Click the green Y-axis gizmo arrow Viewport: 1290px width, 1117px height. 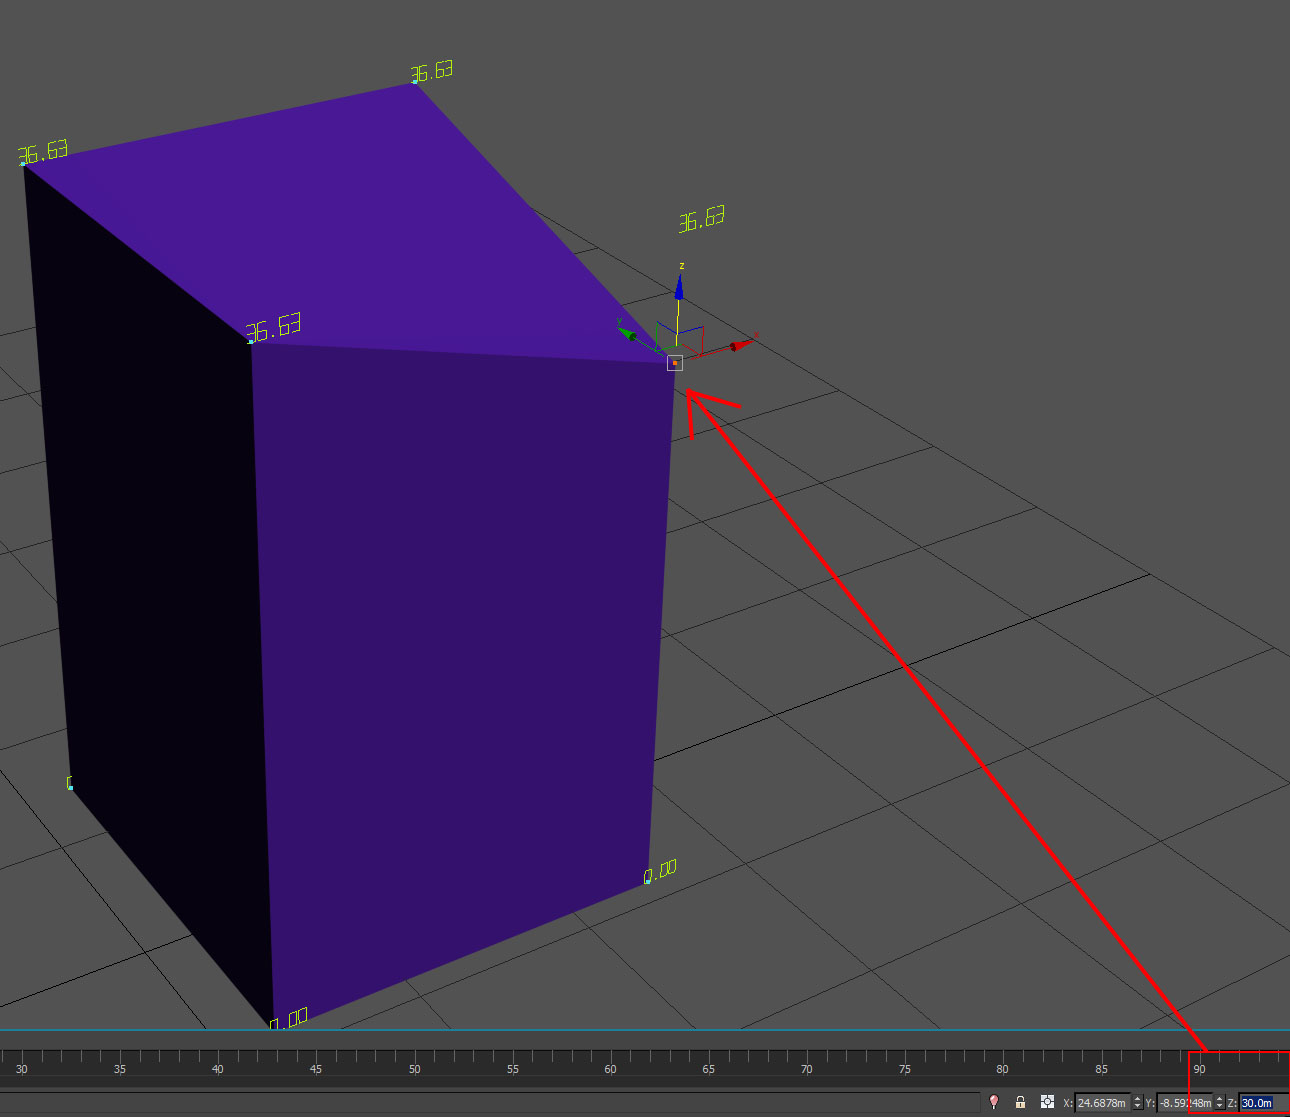click(x=626, y=332)
